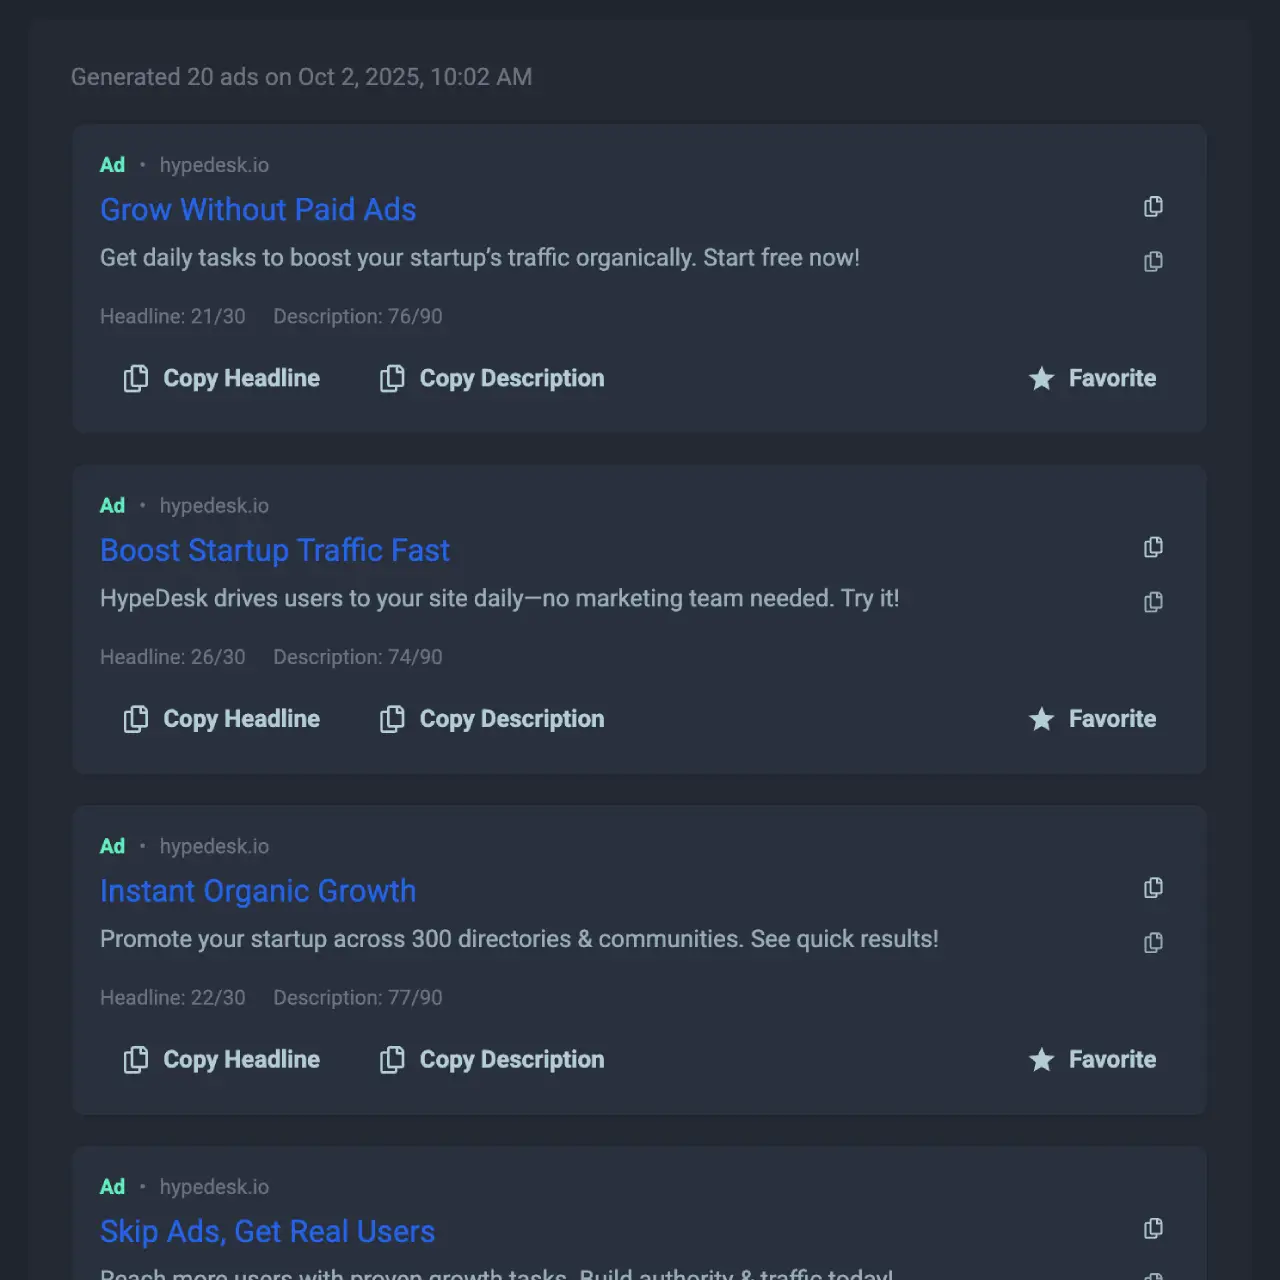Click copy icon beside 'HypeDesk drives users' description
This screenshot has width=1280, height=1280.
point(1153,602)
